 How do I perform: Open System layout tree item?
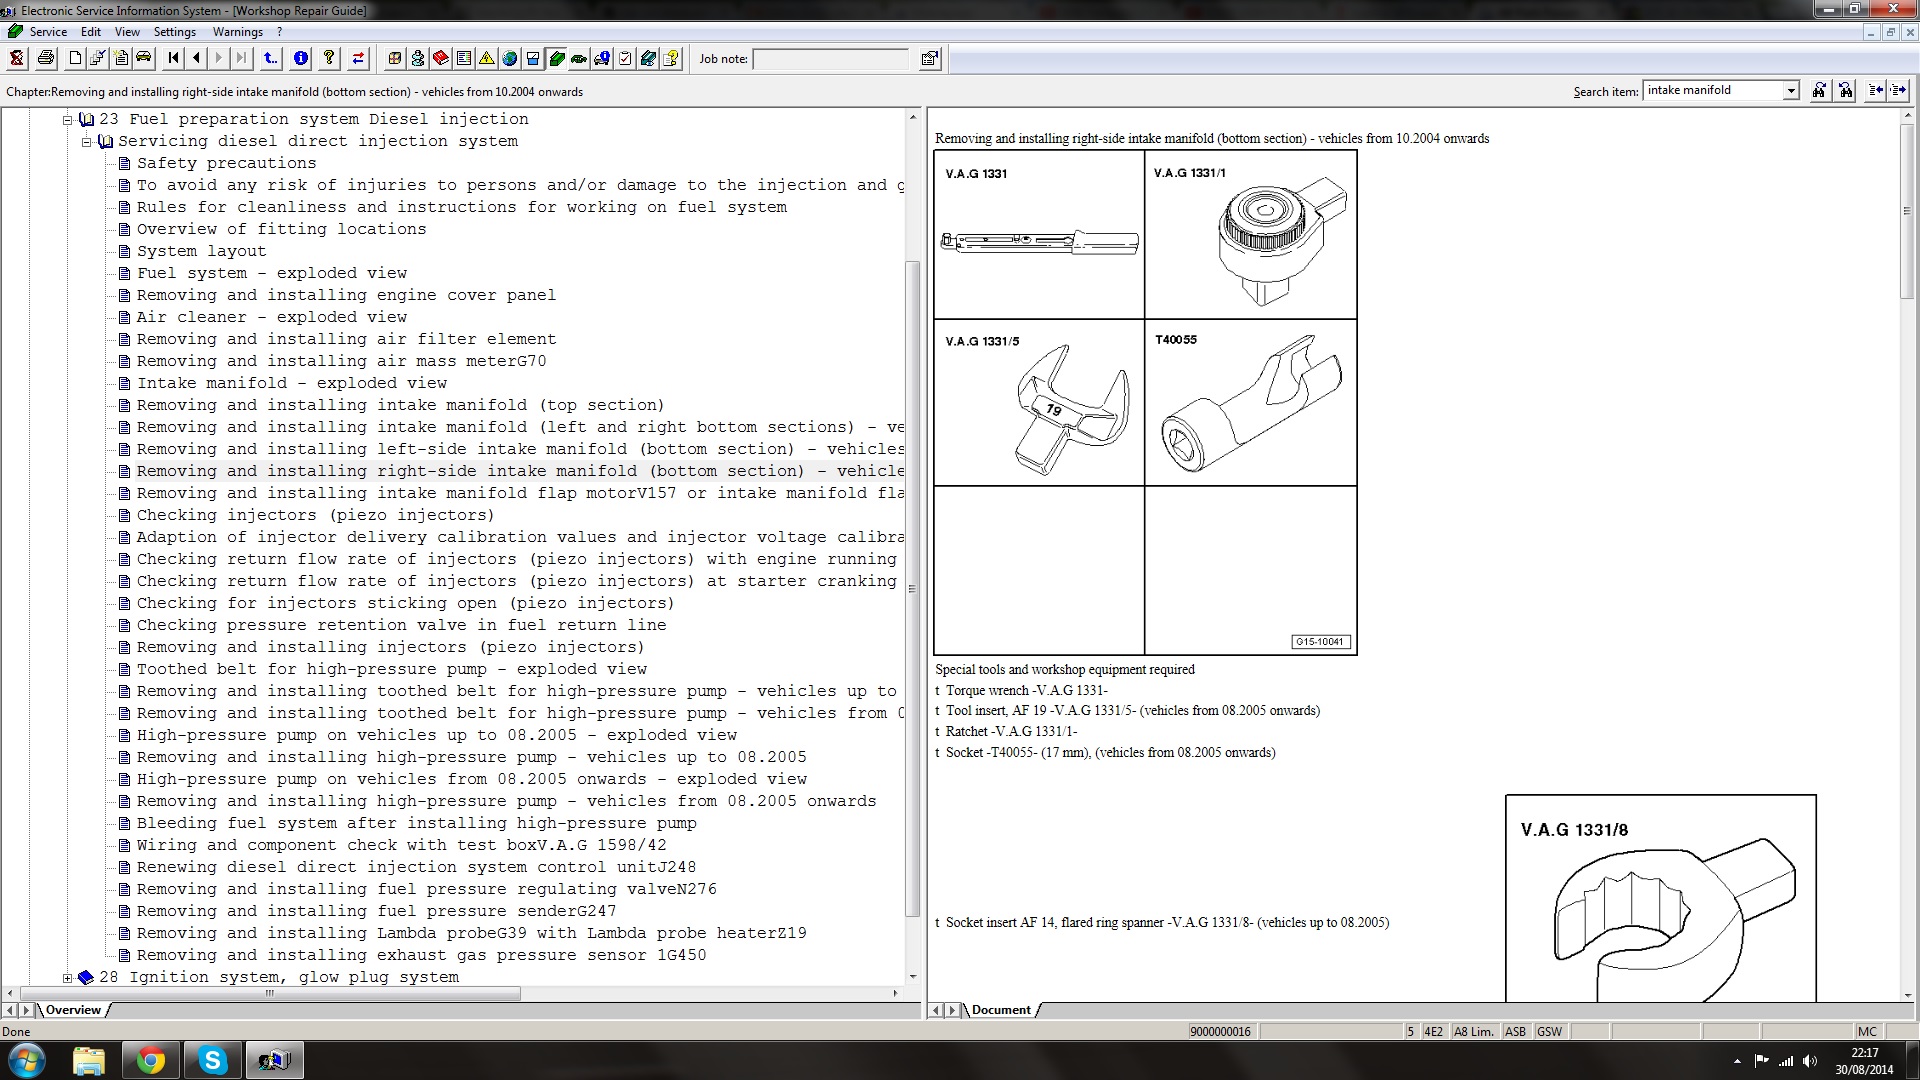click(x=202, y=251)
